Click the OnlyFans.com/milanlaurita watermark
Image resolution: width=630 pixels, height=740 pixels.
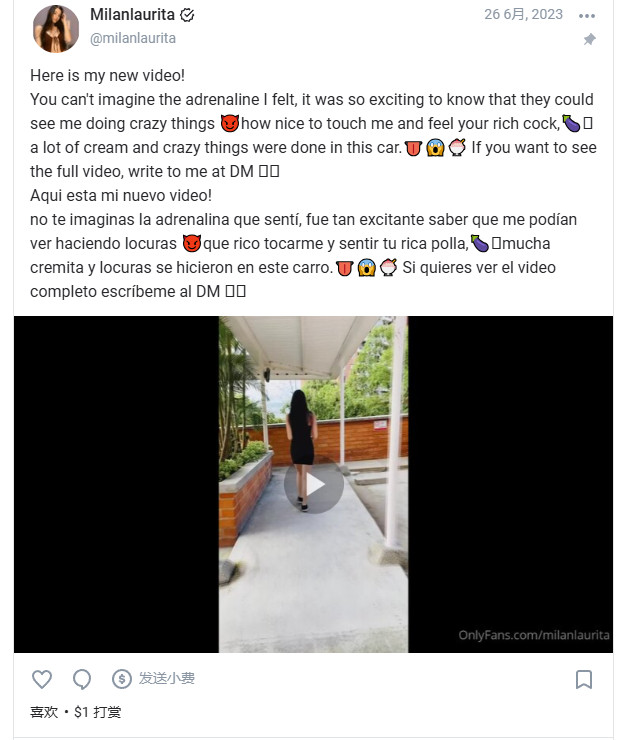click(x=534, y=635)
